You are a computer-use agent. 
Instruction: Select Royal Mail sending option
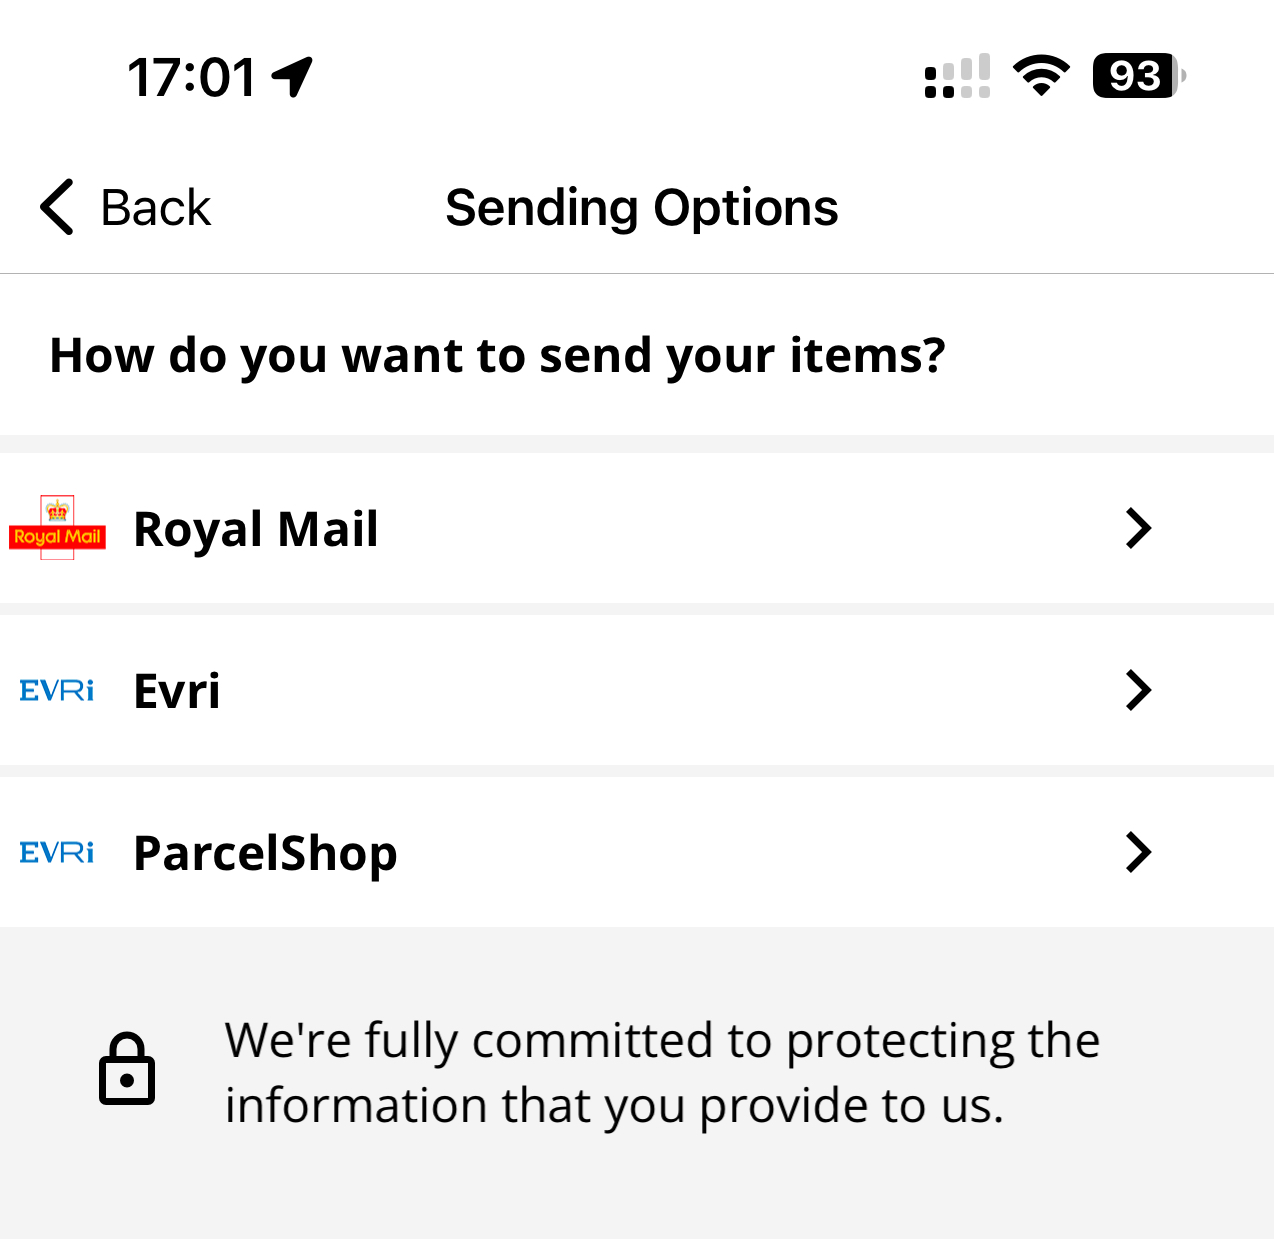[x=256, y=529]
